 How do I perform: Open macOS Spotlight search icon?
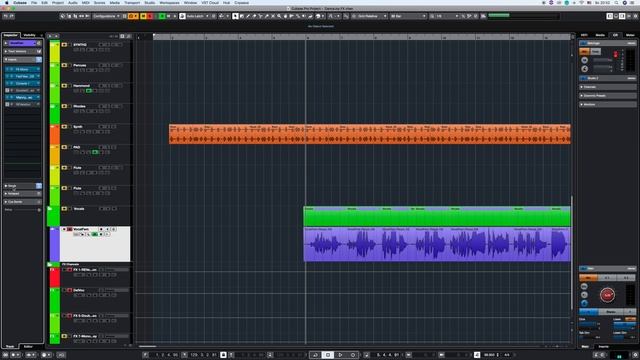tap(616, 2)
